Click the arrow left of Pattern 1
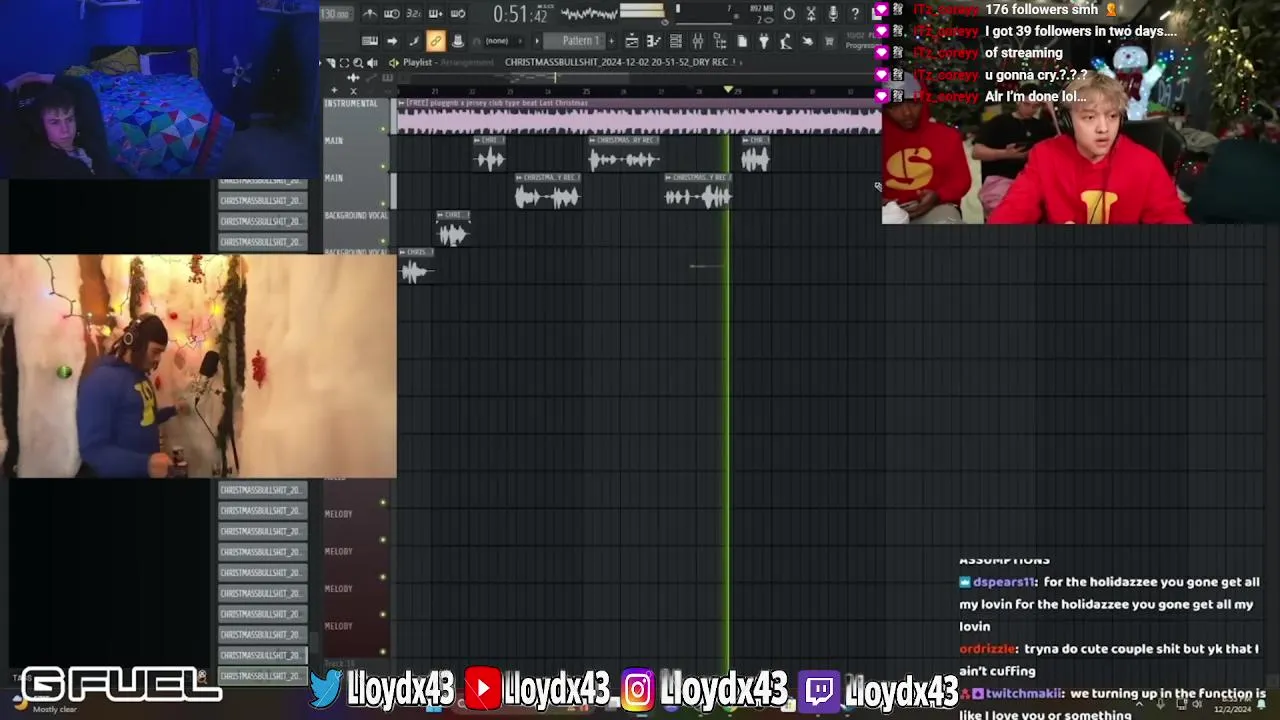This screenshot has height=720, width=1280. pos(537,41)
